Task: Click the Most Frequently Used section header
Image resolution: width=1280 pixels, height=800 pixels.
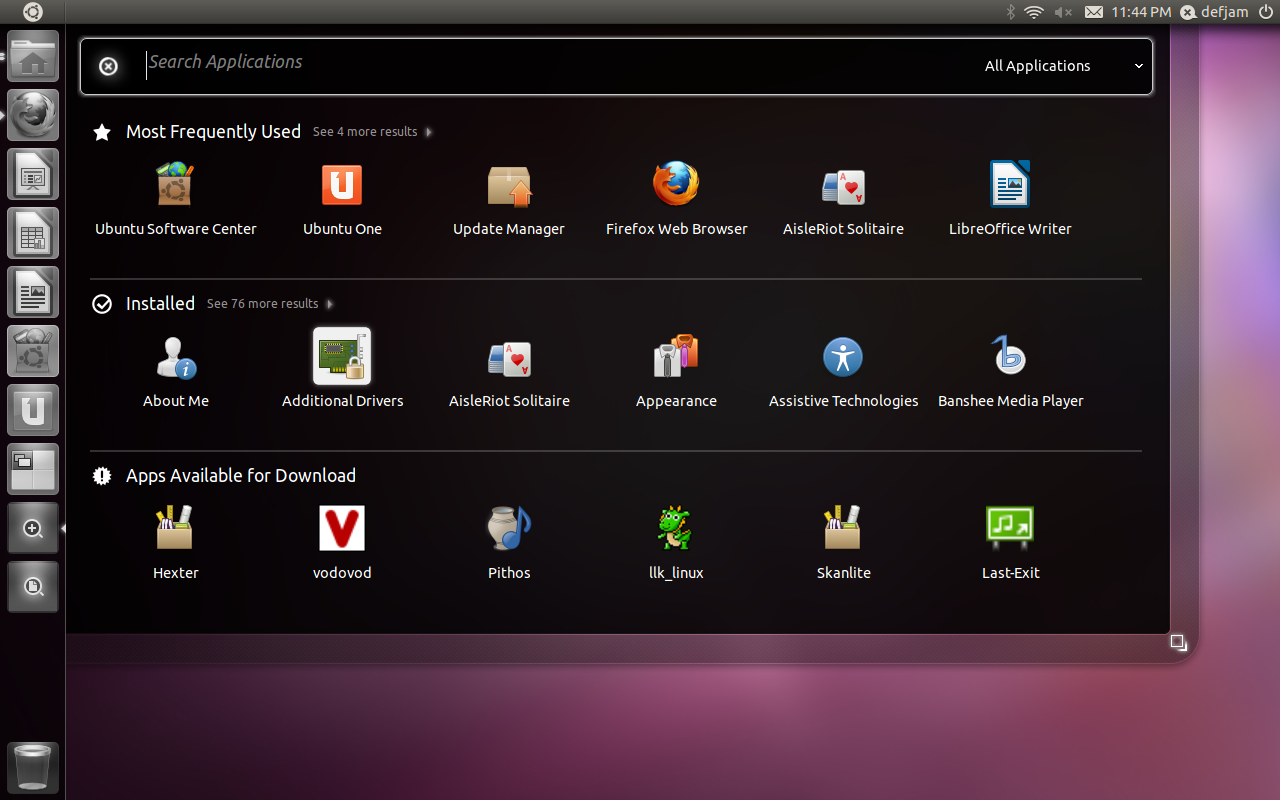Action: click(x=213, y=132)
